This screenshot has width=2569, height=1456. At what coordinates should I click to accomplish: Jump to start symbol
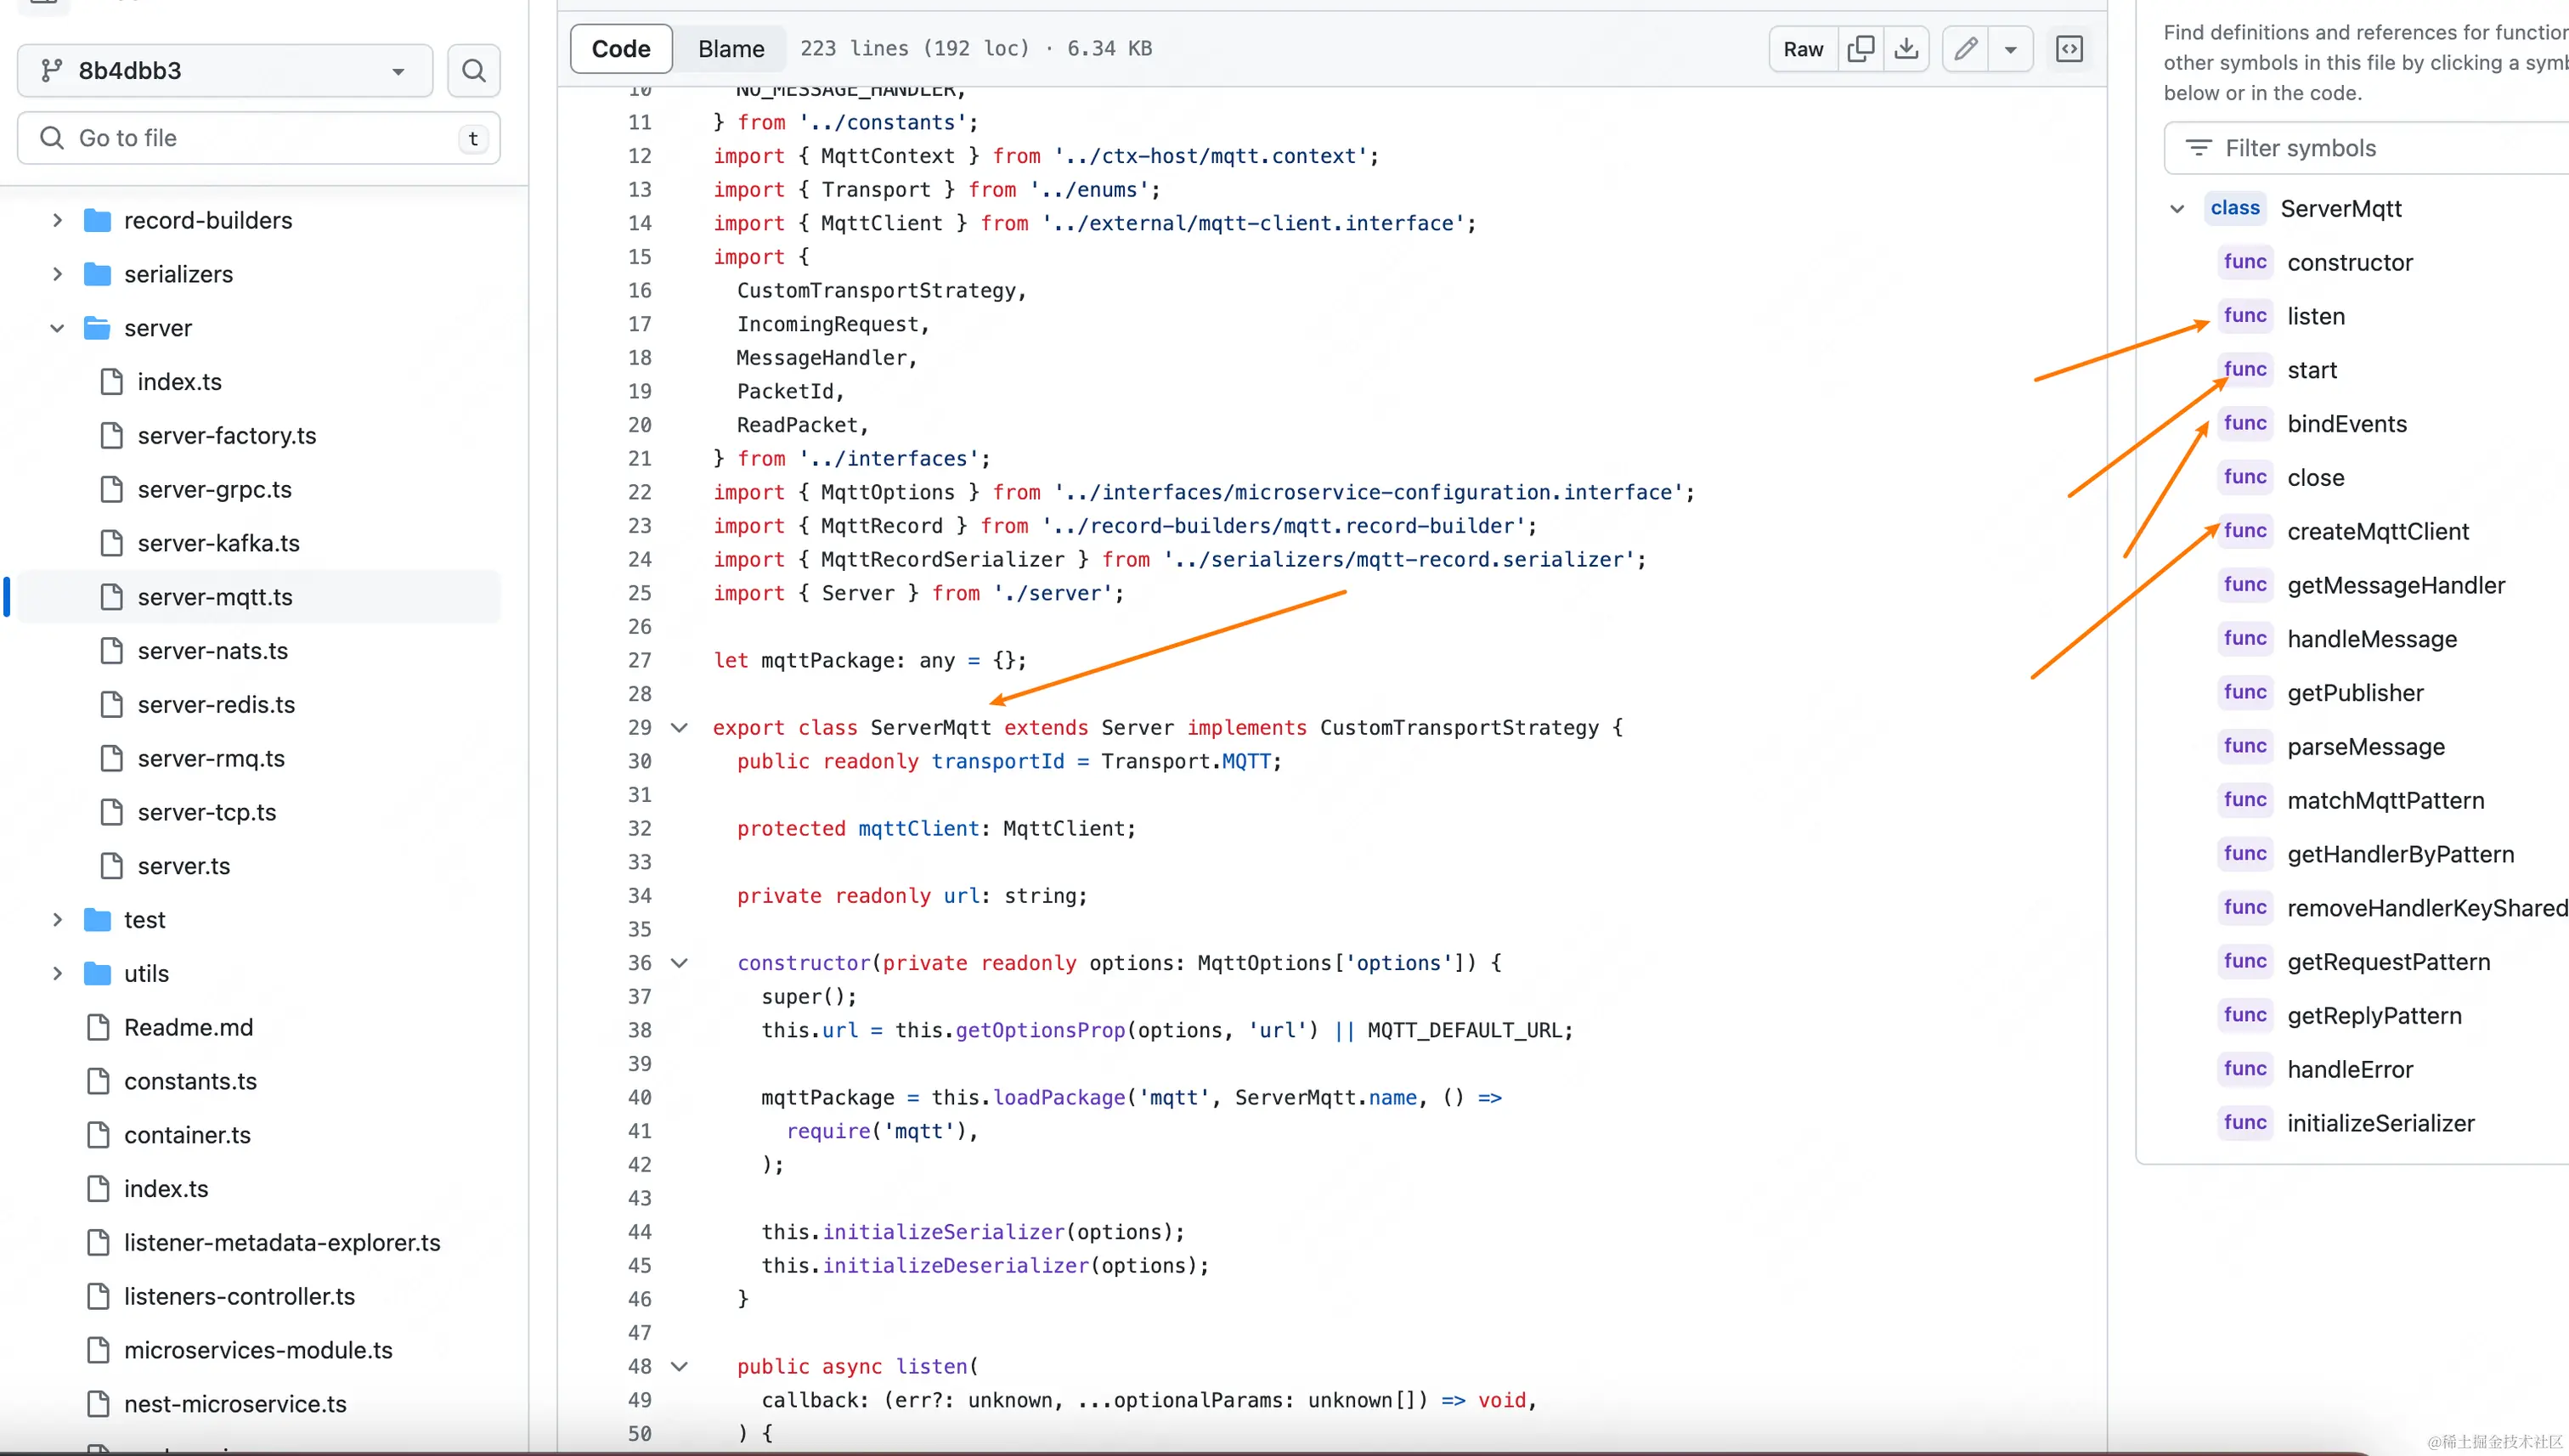point(2312,370)
